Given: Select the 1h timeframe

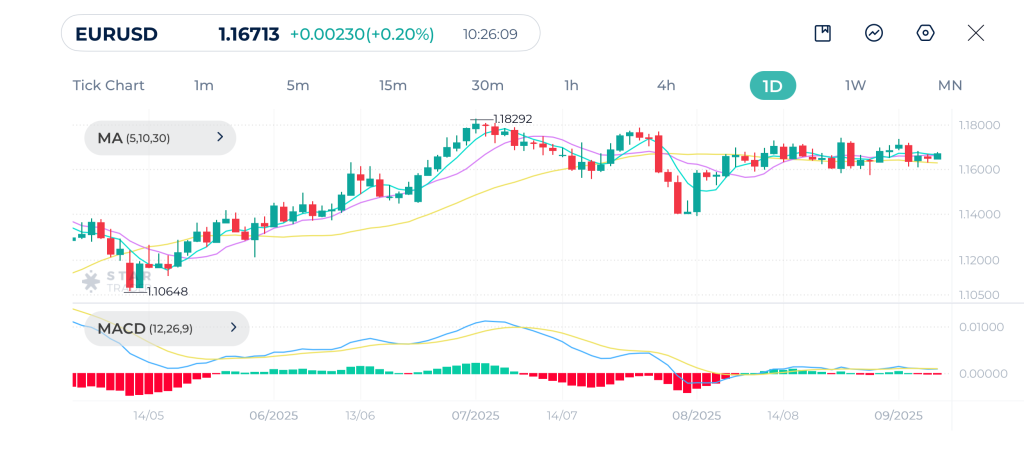Looking at the screenshot, I should tap(571, 86).
